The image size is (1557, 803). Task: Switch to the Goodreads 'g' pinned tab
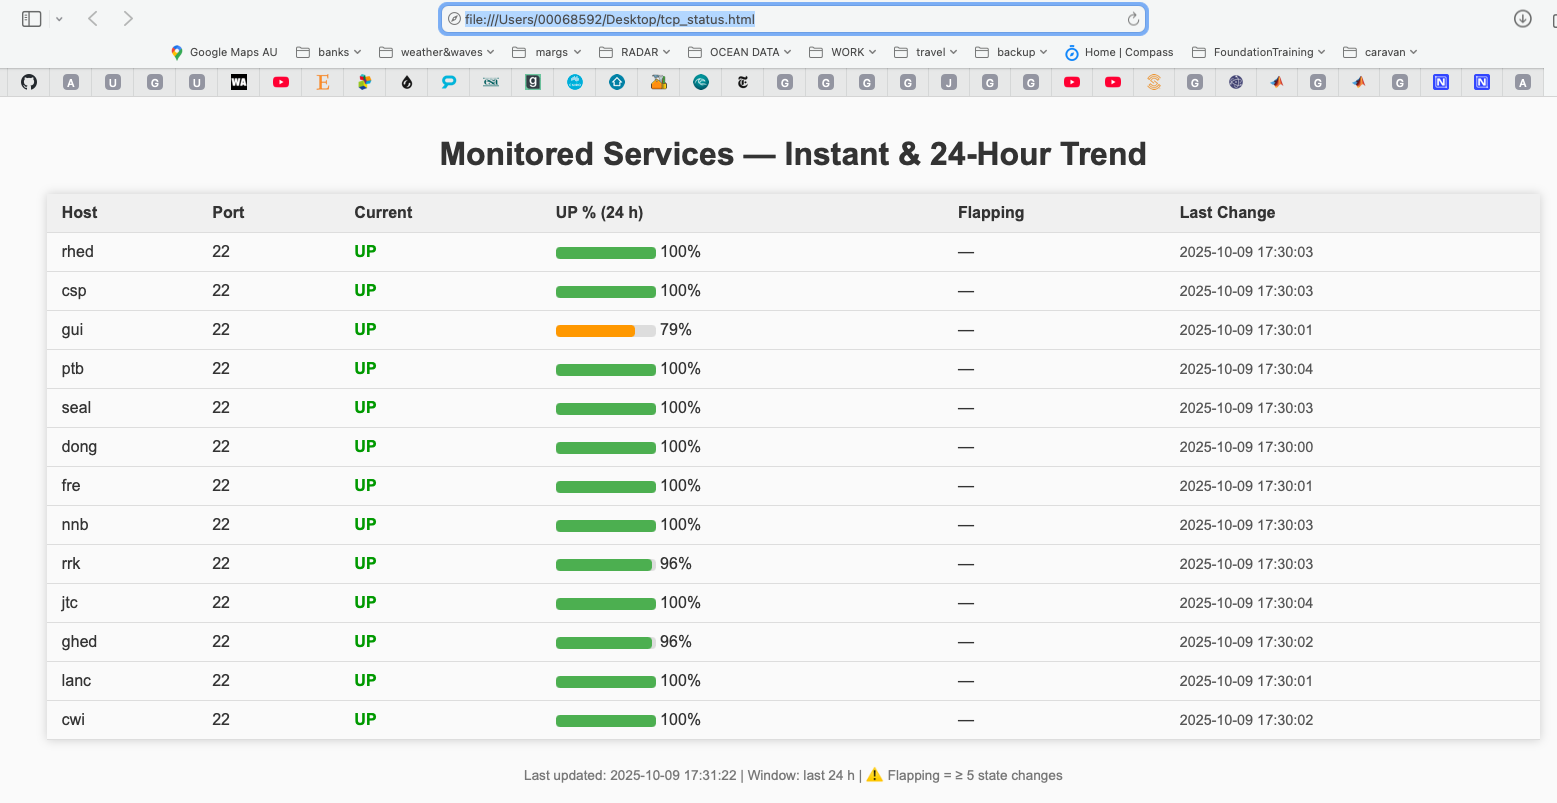[x=533, y=82]
